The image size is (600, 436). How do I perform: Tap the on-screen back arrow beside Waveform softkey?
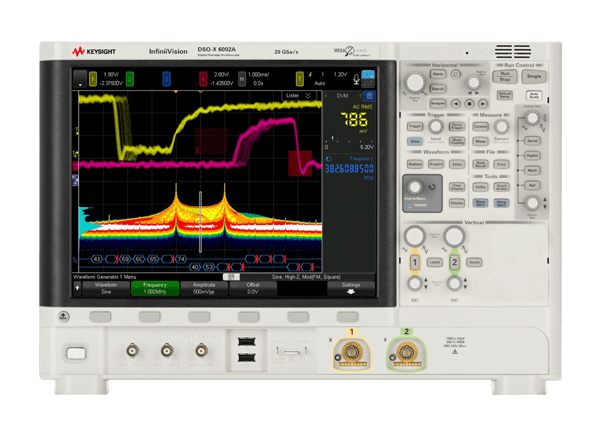pyautogui.click(x=77, y=288)
